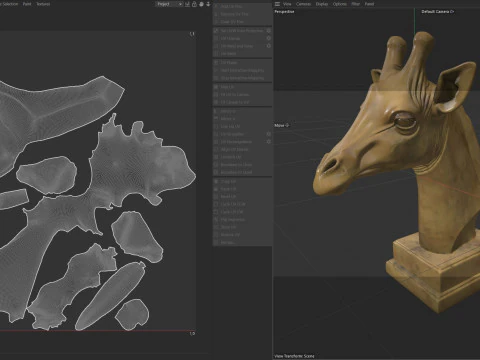
Task: Click the Default Camera label
Action: (438, 12)
